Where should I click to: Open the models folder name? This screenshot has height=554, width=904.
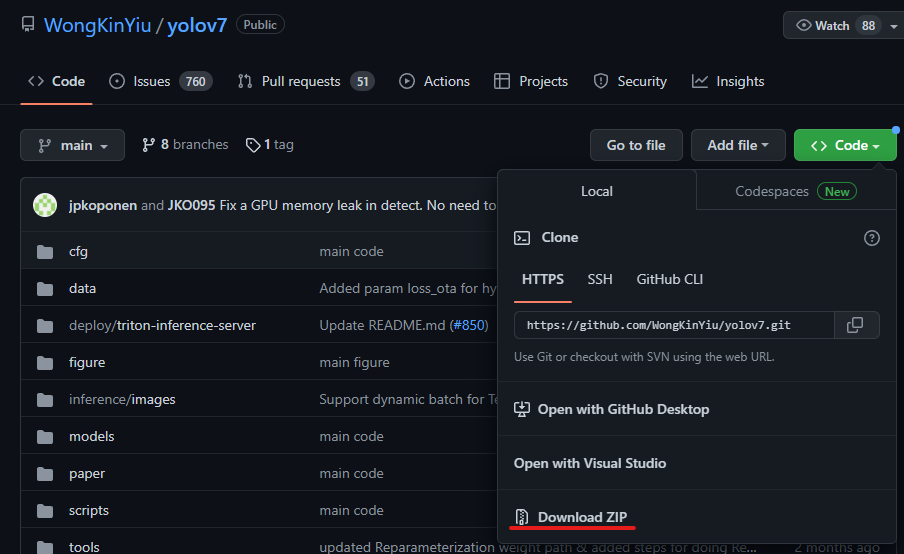pyautogui.click(x=92, y=436)
